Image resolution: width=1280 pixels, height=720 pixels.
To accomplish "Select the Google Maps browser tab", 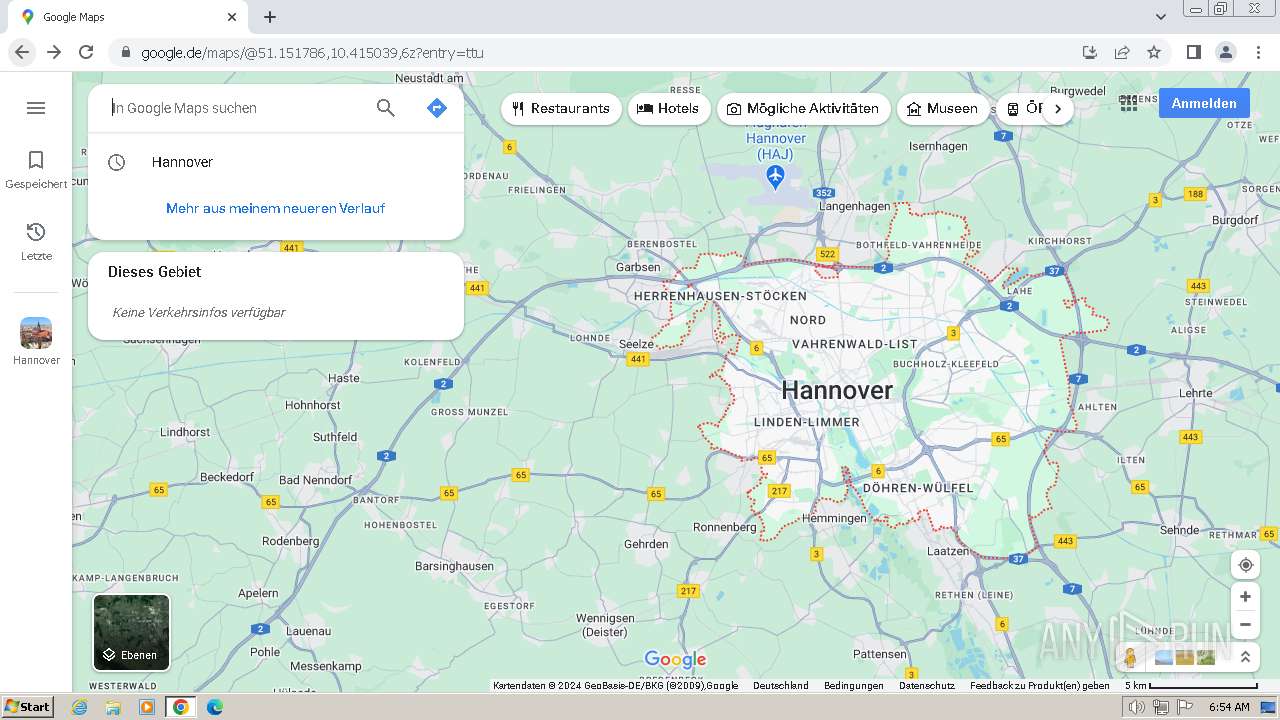I will 128,17.
